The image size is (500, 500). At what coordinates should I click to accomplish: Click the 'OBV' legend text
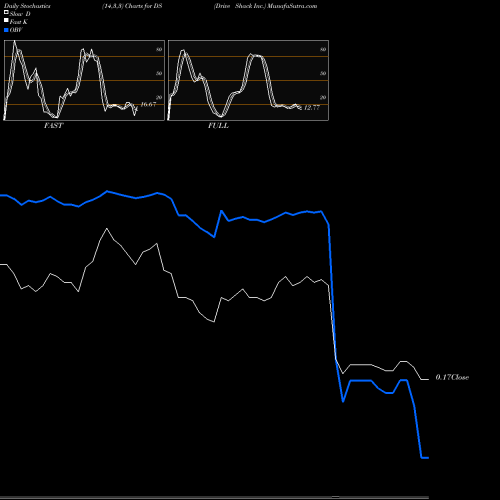(16, 30)
